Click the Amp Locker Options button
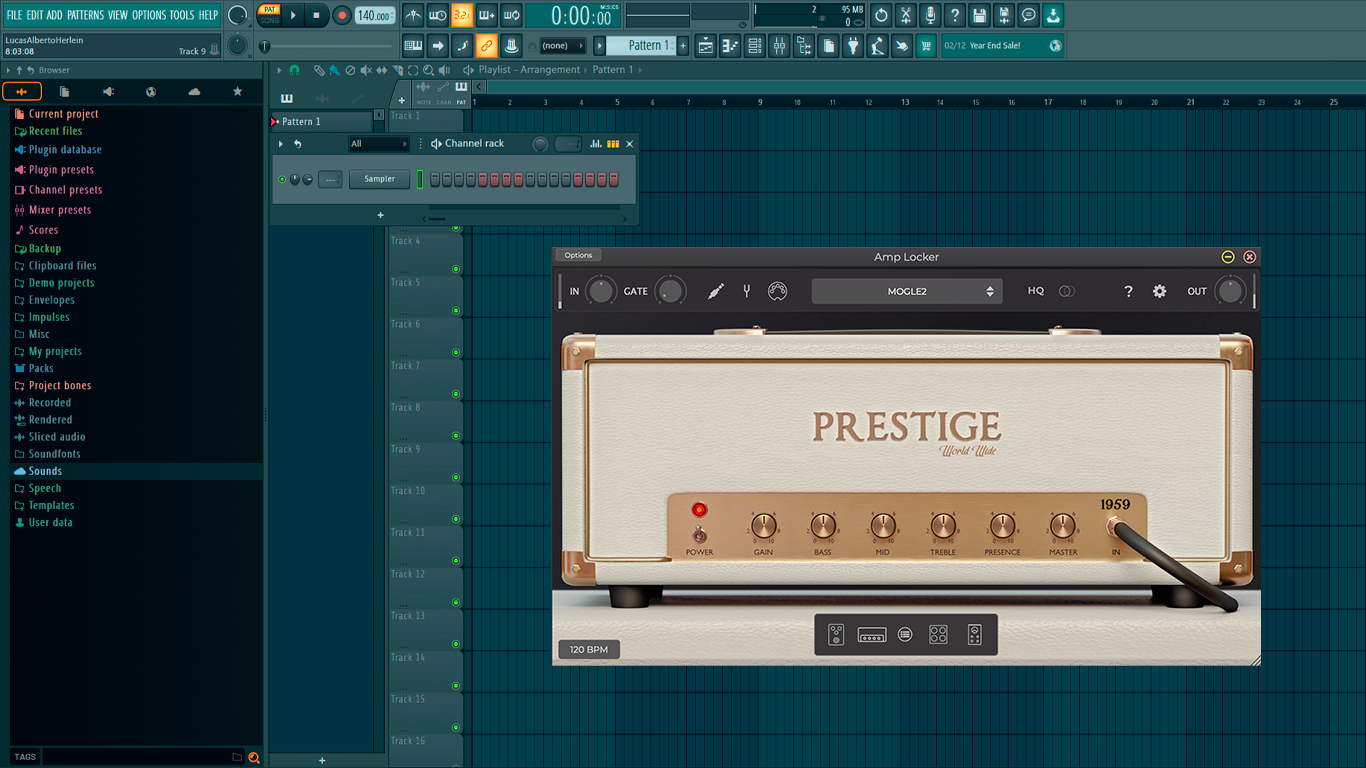The height and width of the screenshot is (768, 1366). pos(578,255)
